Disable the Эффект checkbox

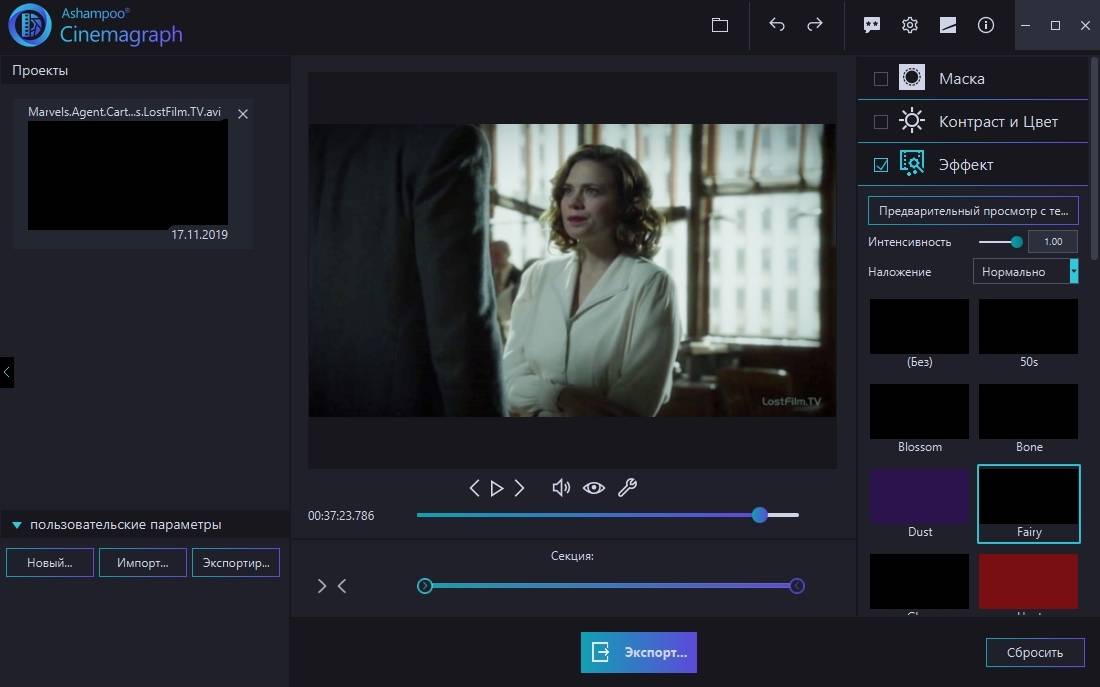pos(880,165)
